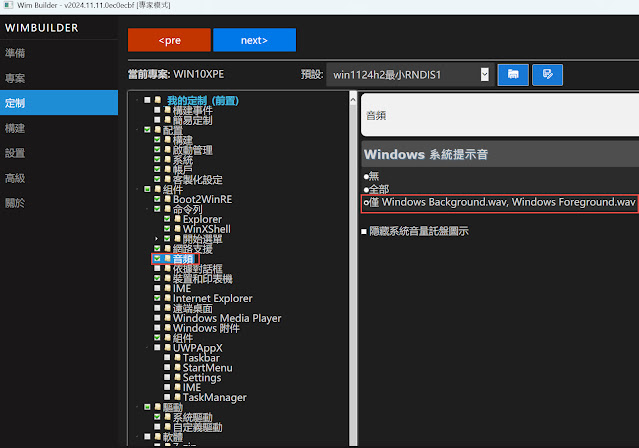Click the folder icon beside 構建事件

pos(167,110)
